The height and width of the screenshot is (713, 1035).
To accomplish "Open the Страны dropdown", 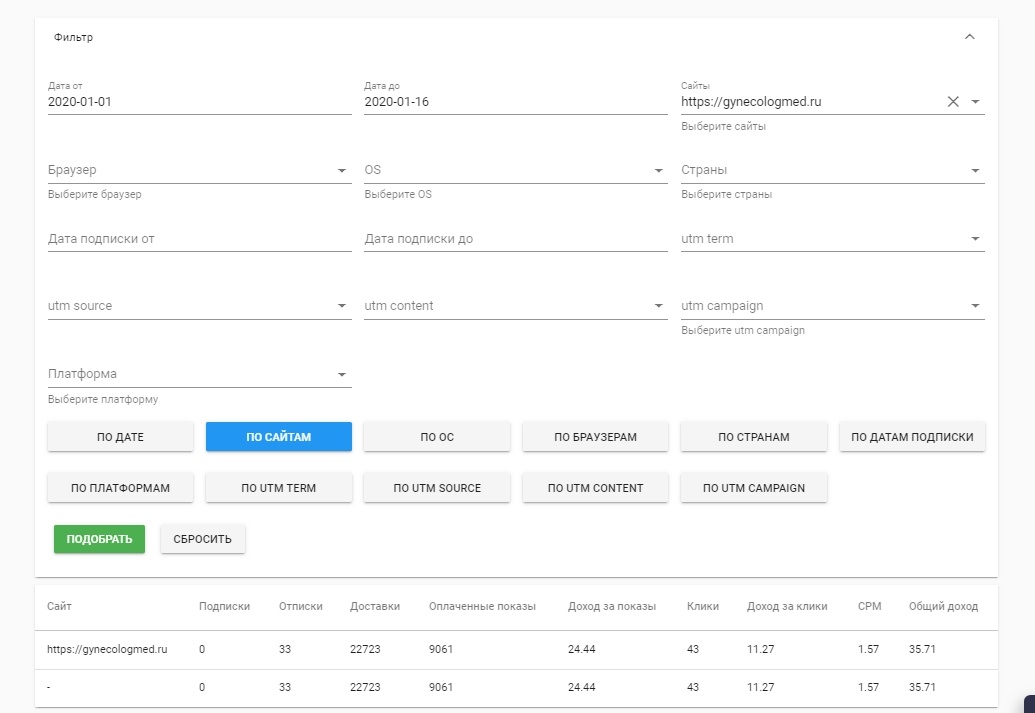I will click(x=832, y=170).
